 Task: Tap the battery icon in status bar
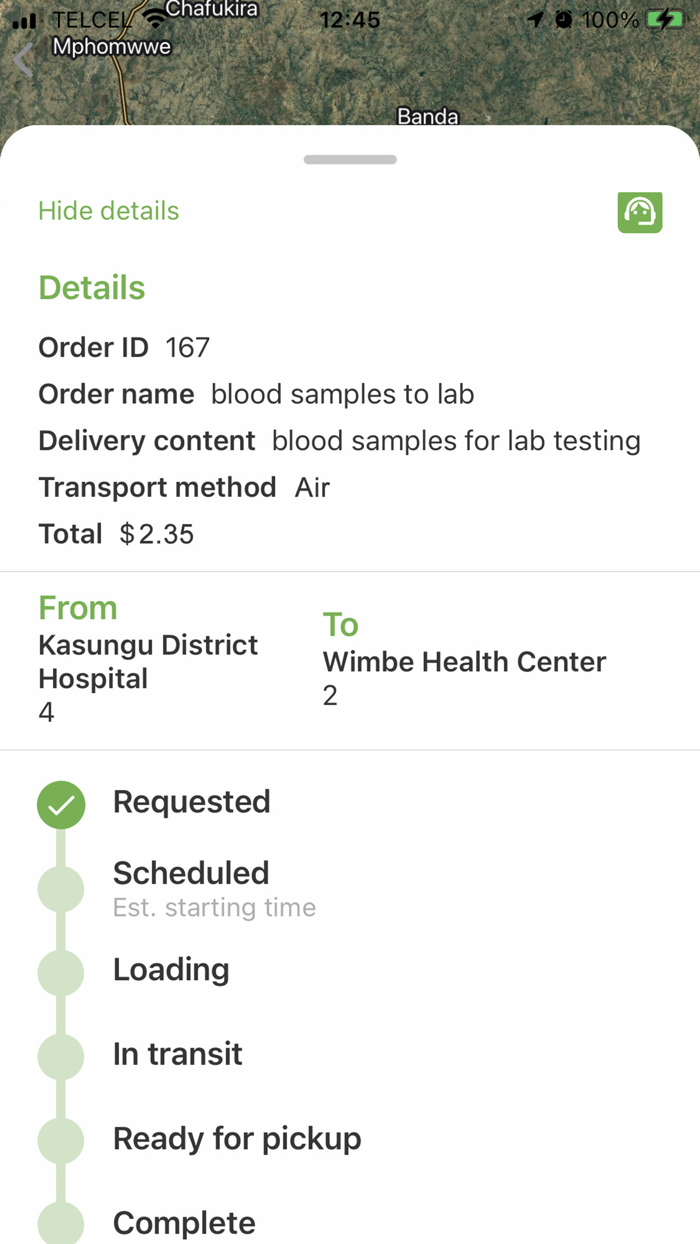(x=664, y=19)
